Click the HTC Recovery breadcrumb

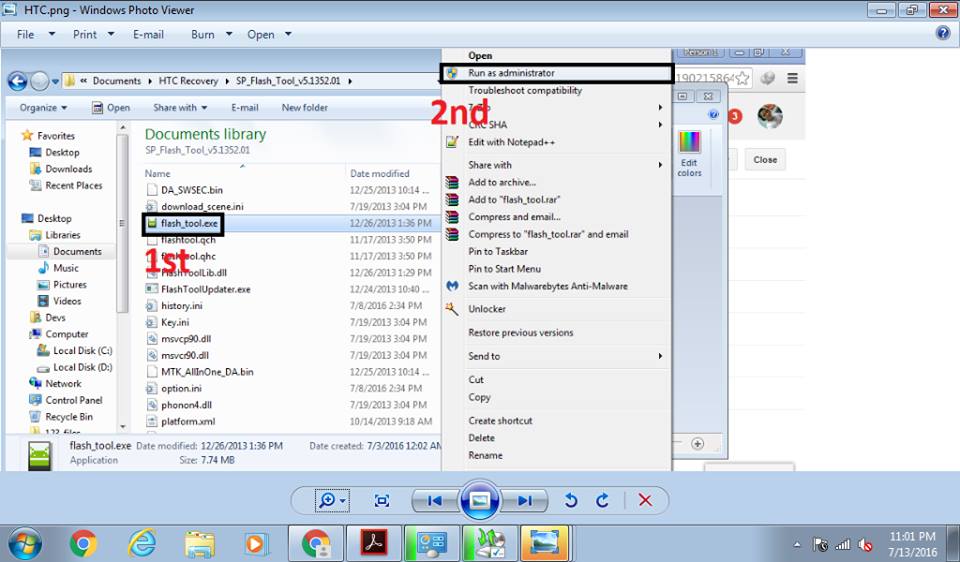(x=188, y=81)
